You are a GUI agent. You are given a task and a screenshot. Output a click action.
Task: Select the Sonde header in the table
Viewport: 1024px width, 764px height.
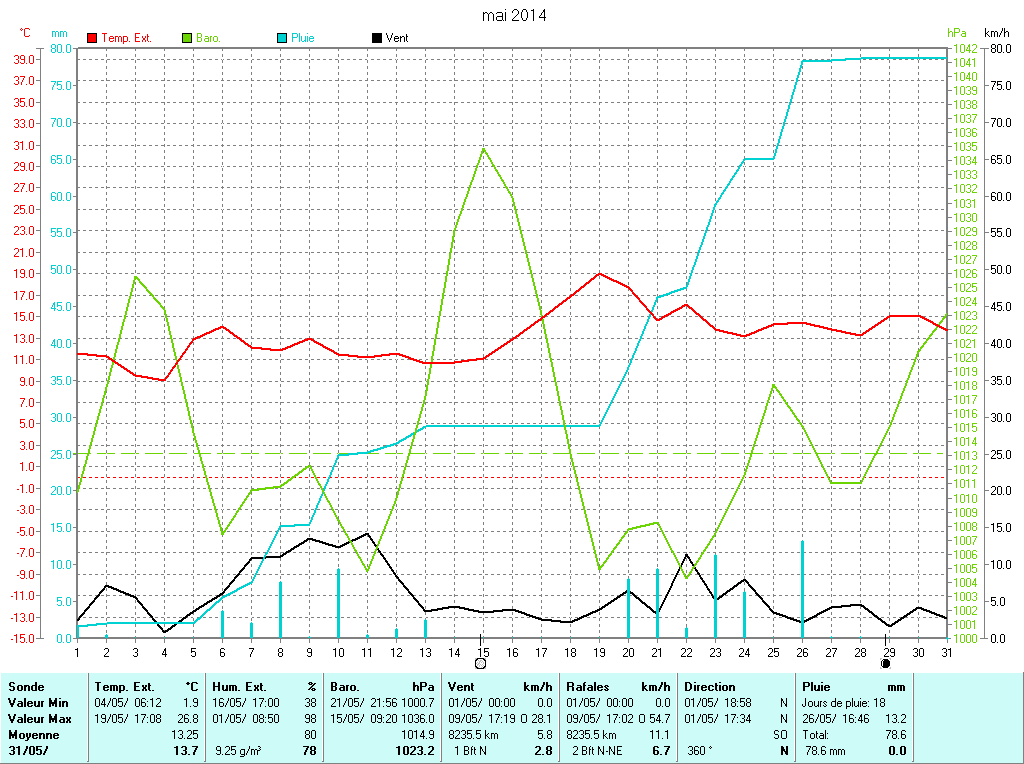26,687
